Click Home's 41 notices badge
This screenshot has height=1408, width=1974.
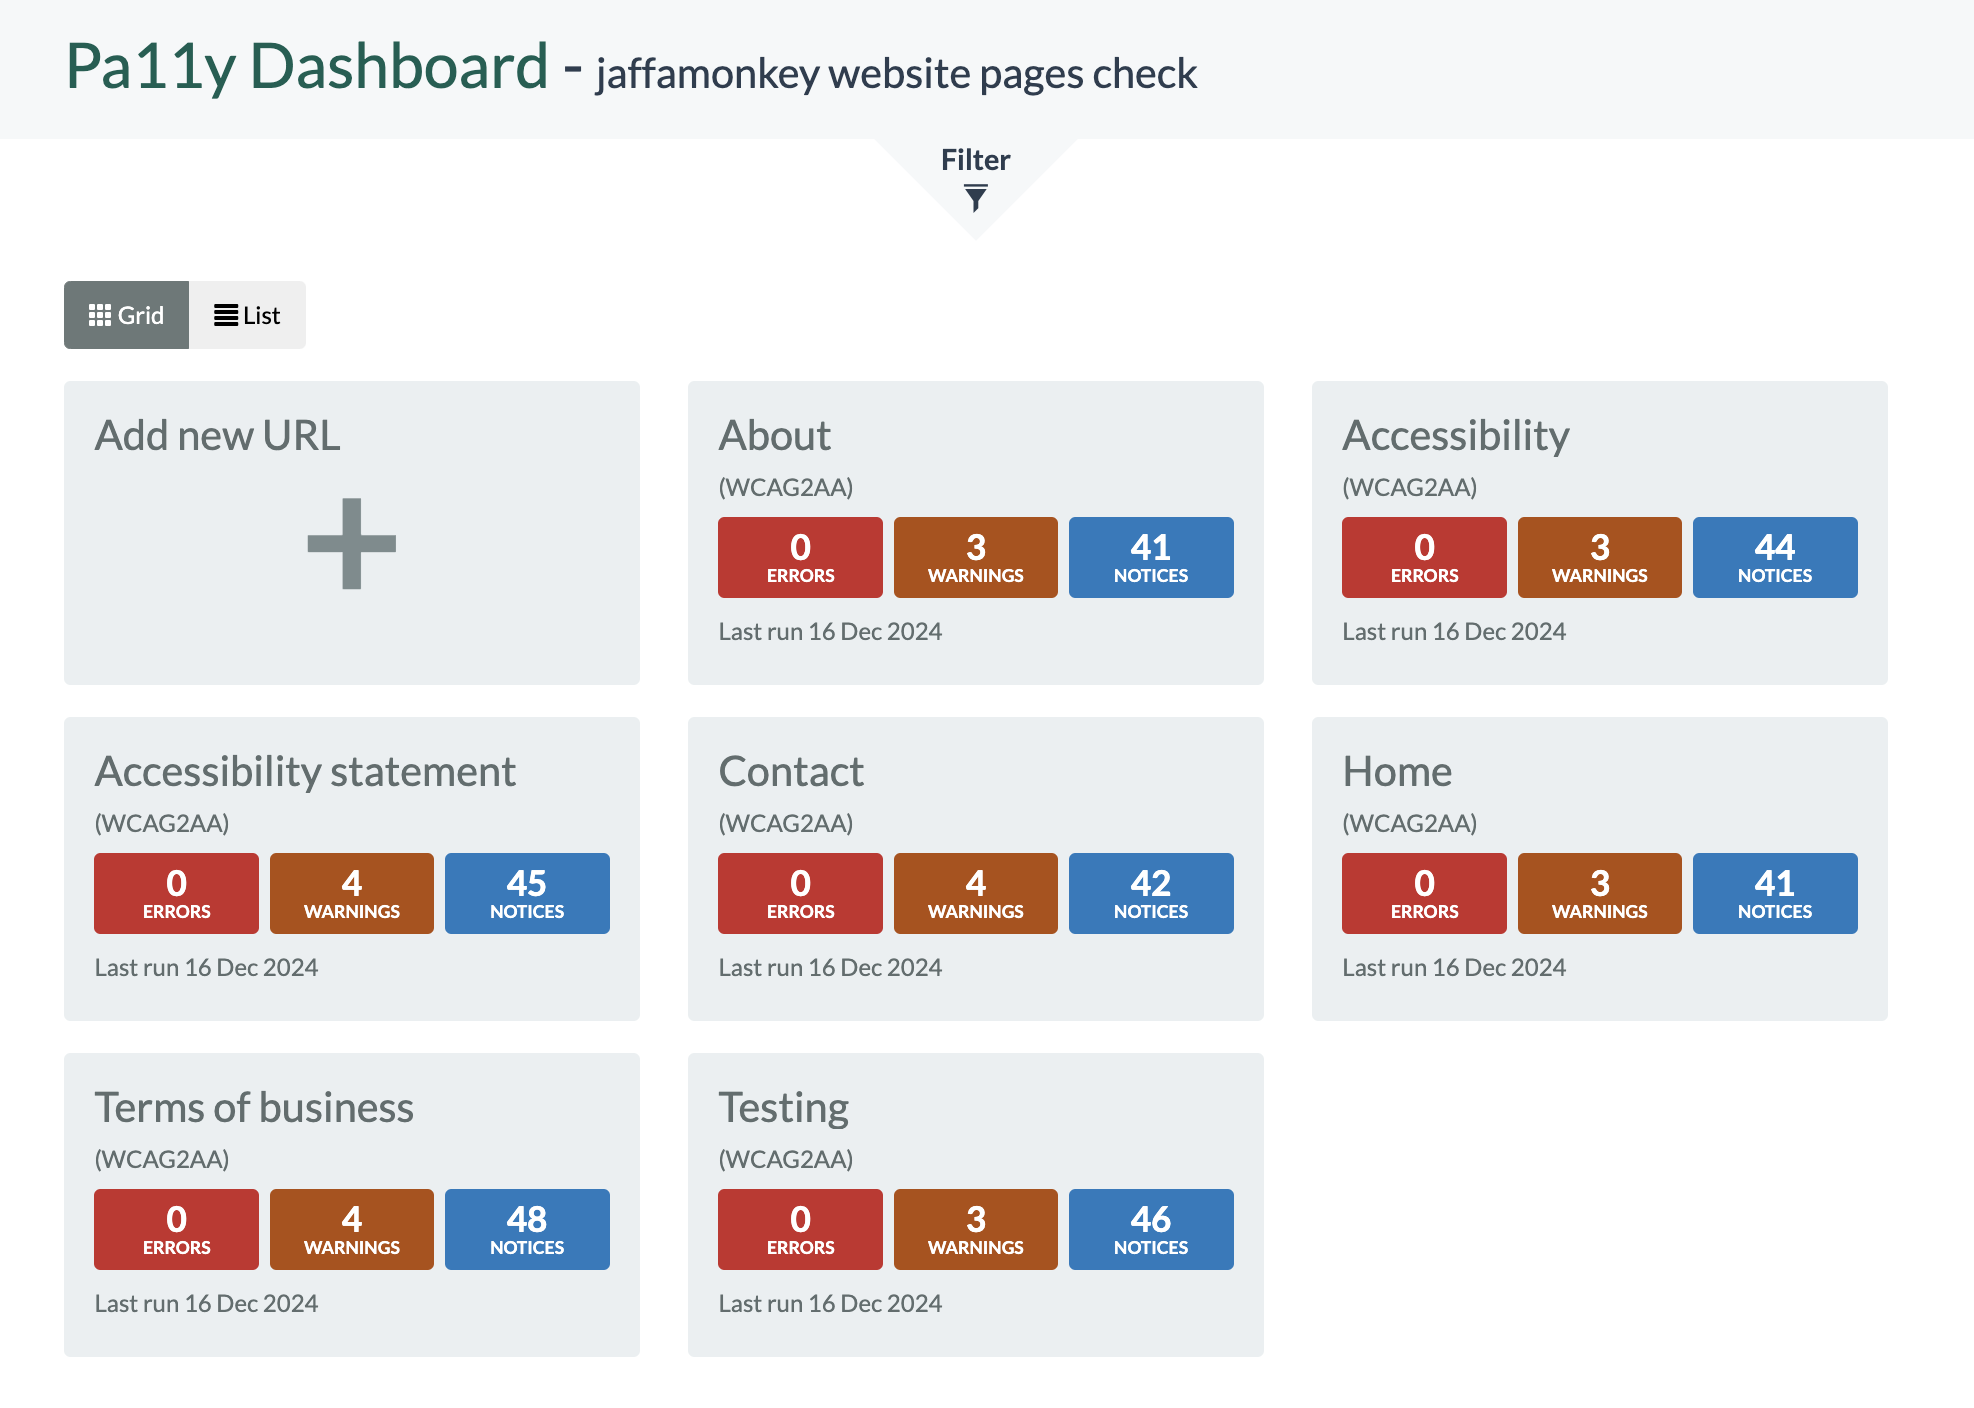click(1775, 893)
